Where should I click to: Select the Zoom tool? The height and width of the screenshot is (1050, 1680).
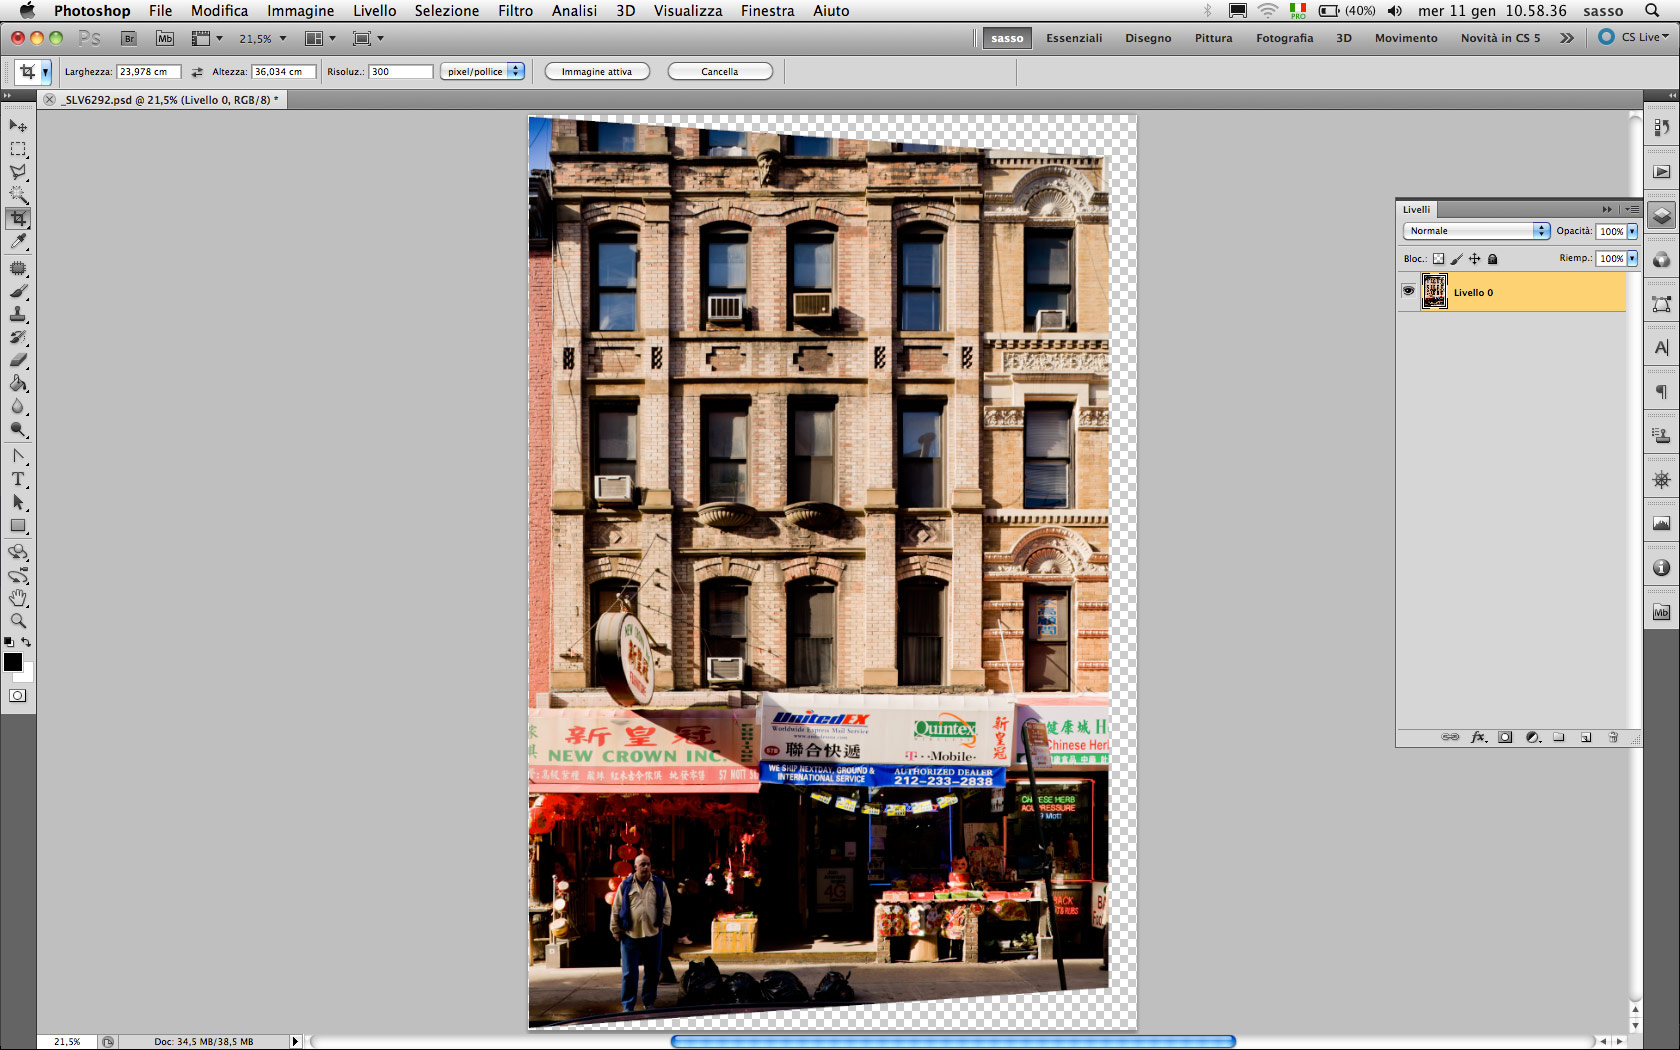click(x=18, y=621)
